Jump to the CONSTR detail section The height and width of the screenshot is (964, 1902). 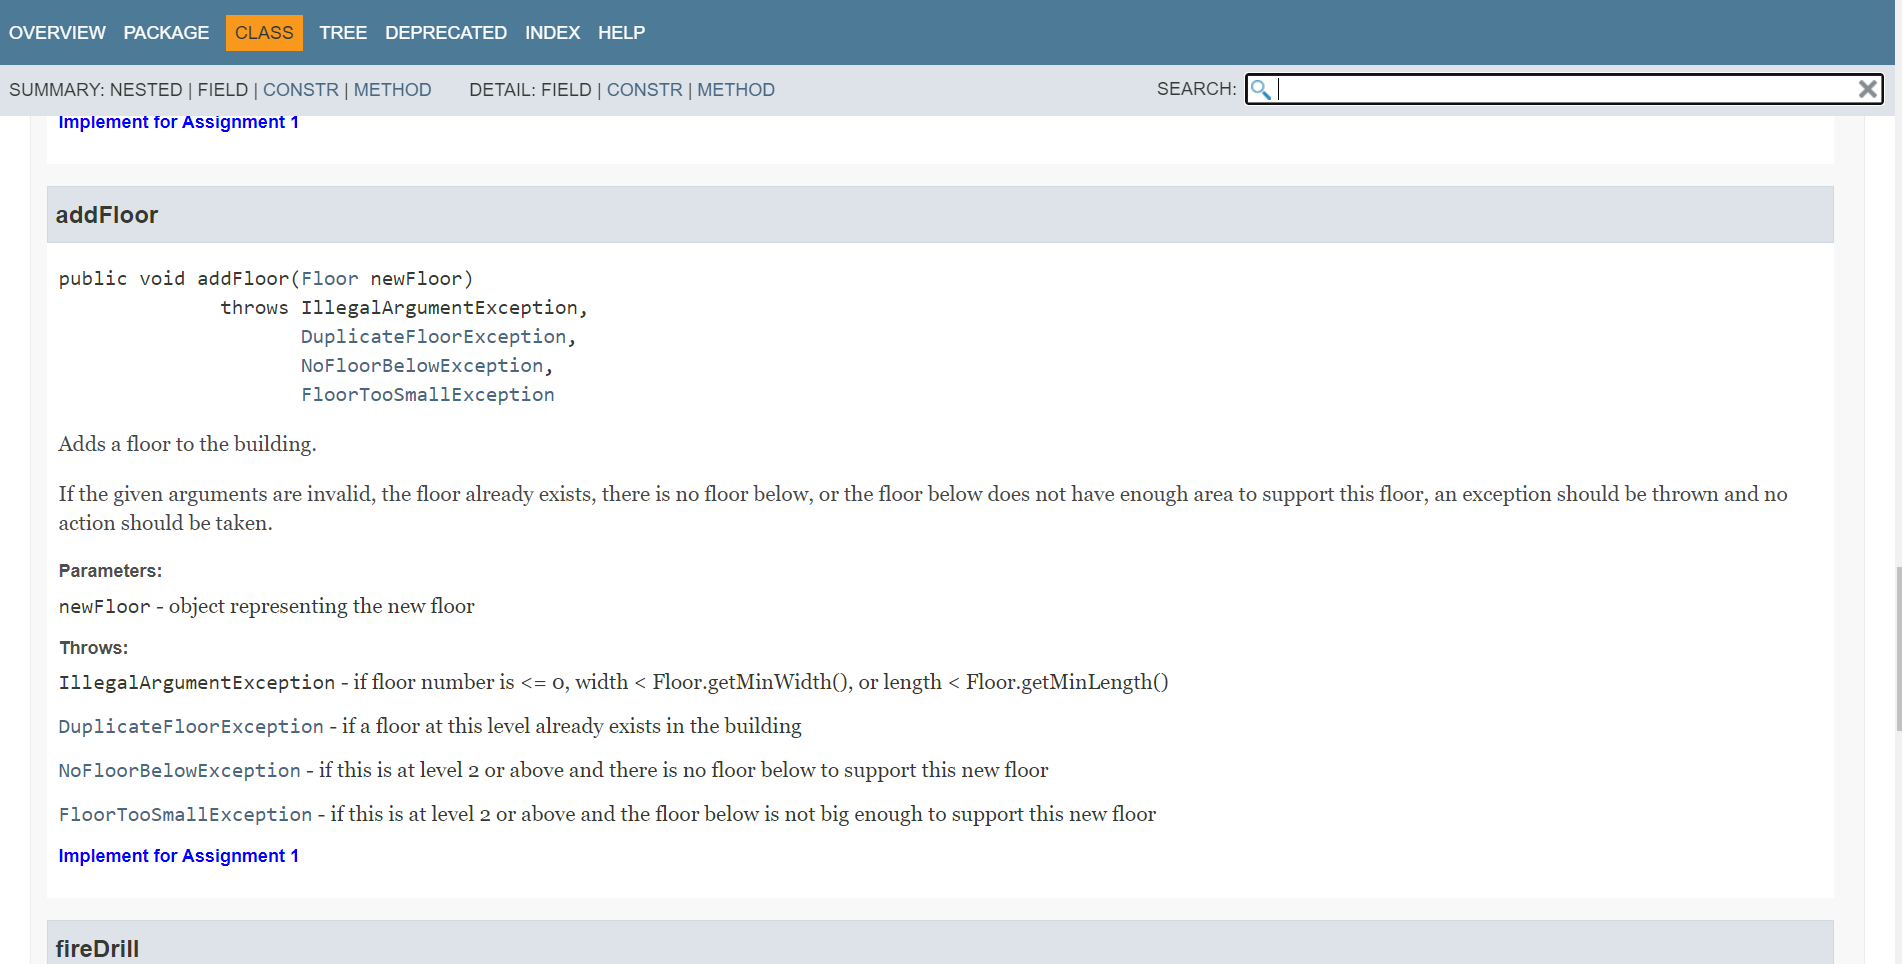click(x=645, y=89)
